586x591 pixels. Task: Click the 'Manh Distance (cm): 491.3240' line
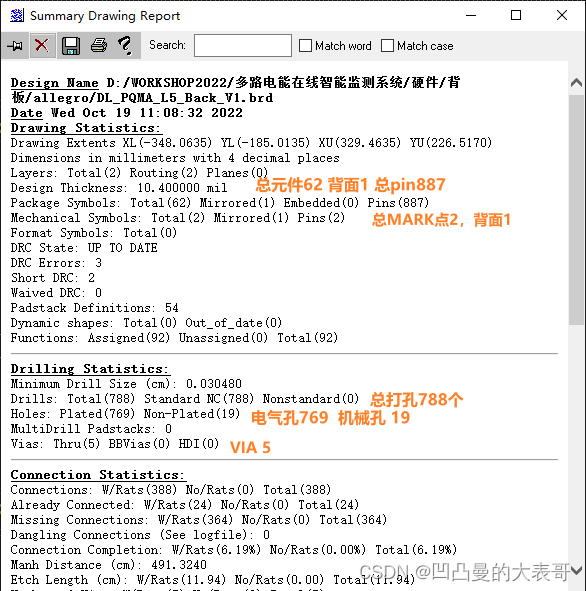[109, 565]
